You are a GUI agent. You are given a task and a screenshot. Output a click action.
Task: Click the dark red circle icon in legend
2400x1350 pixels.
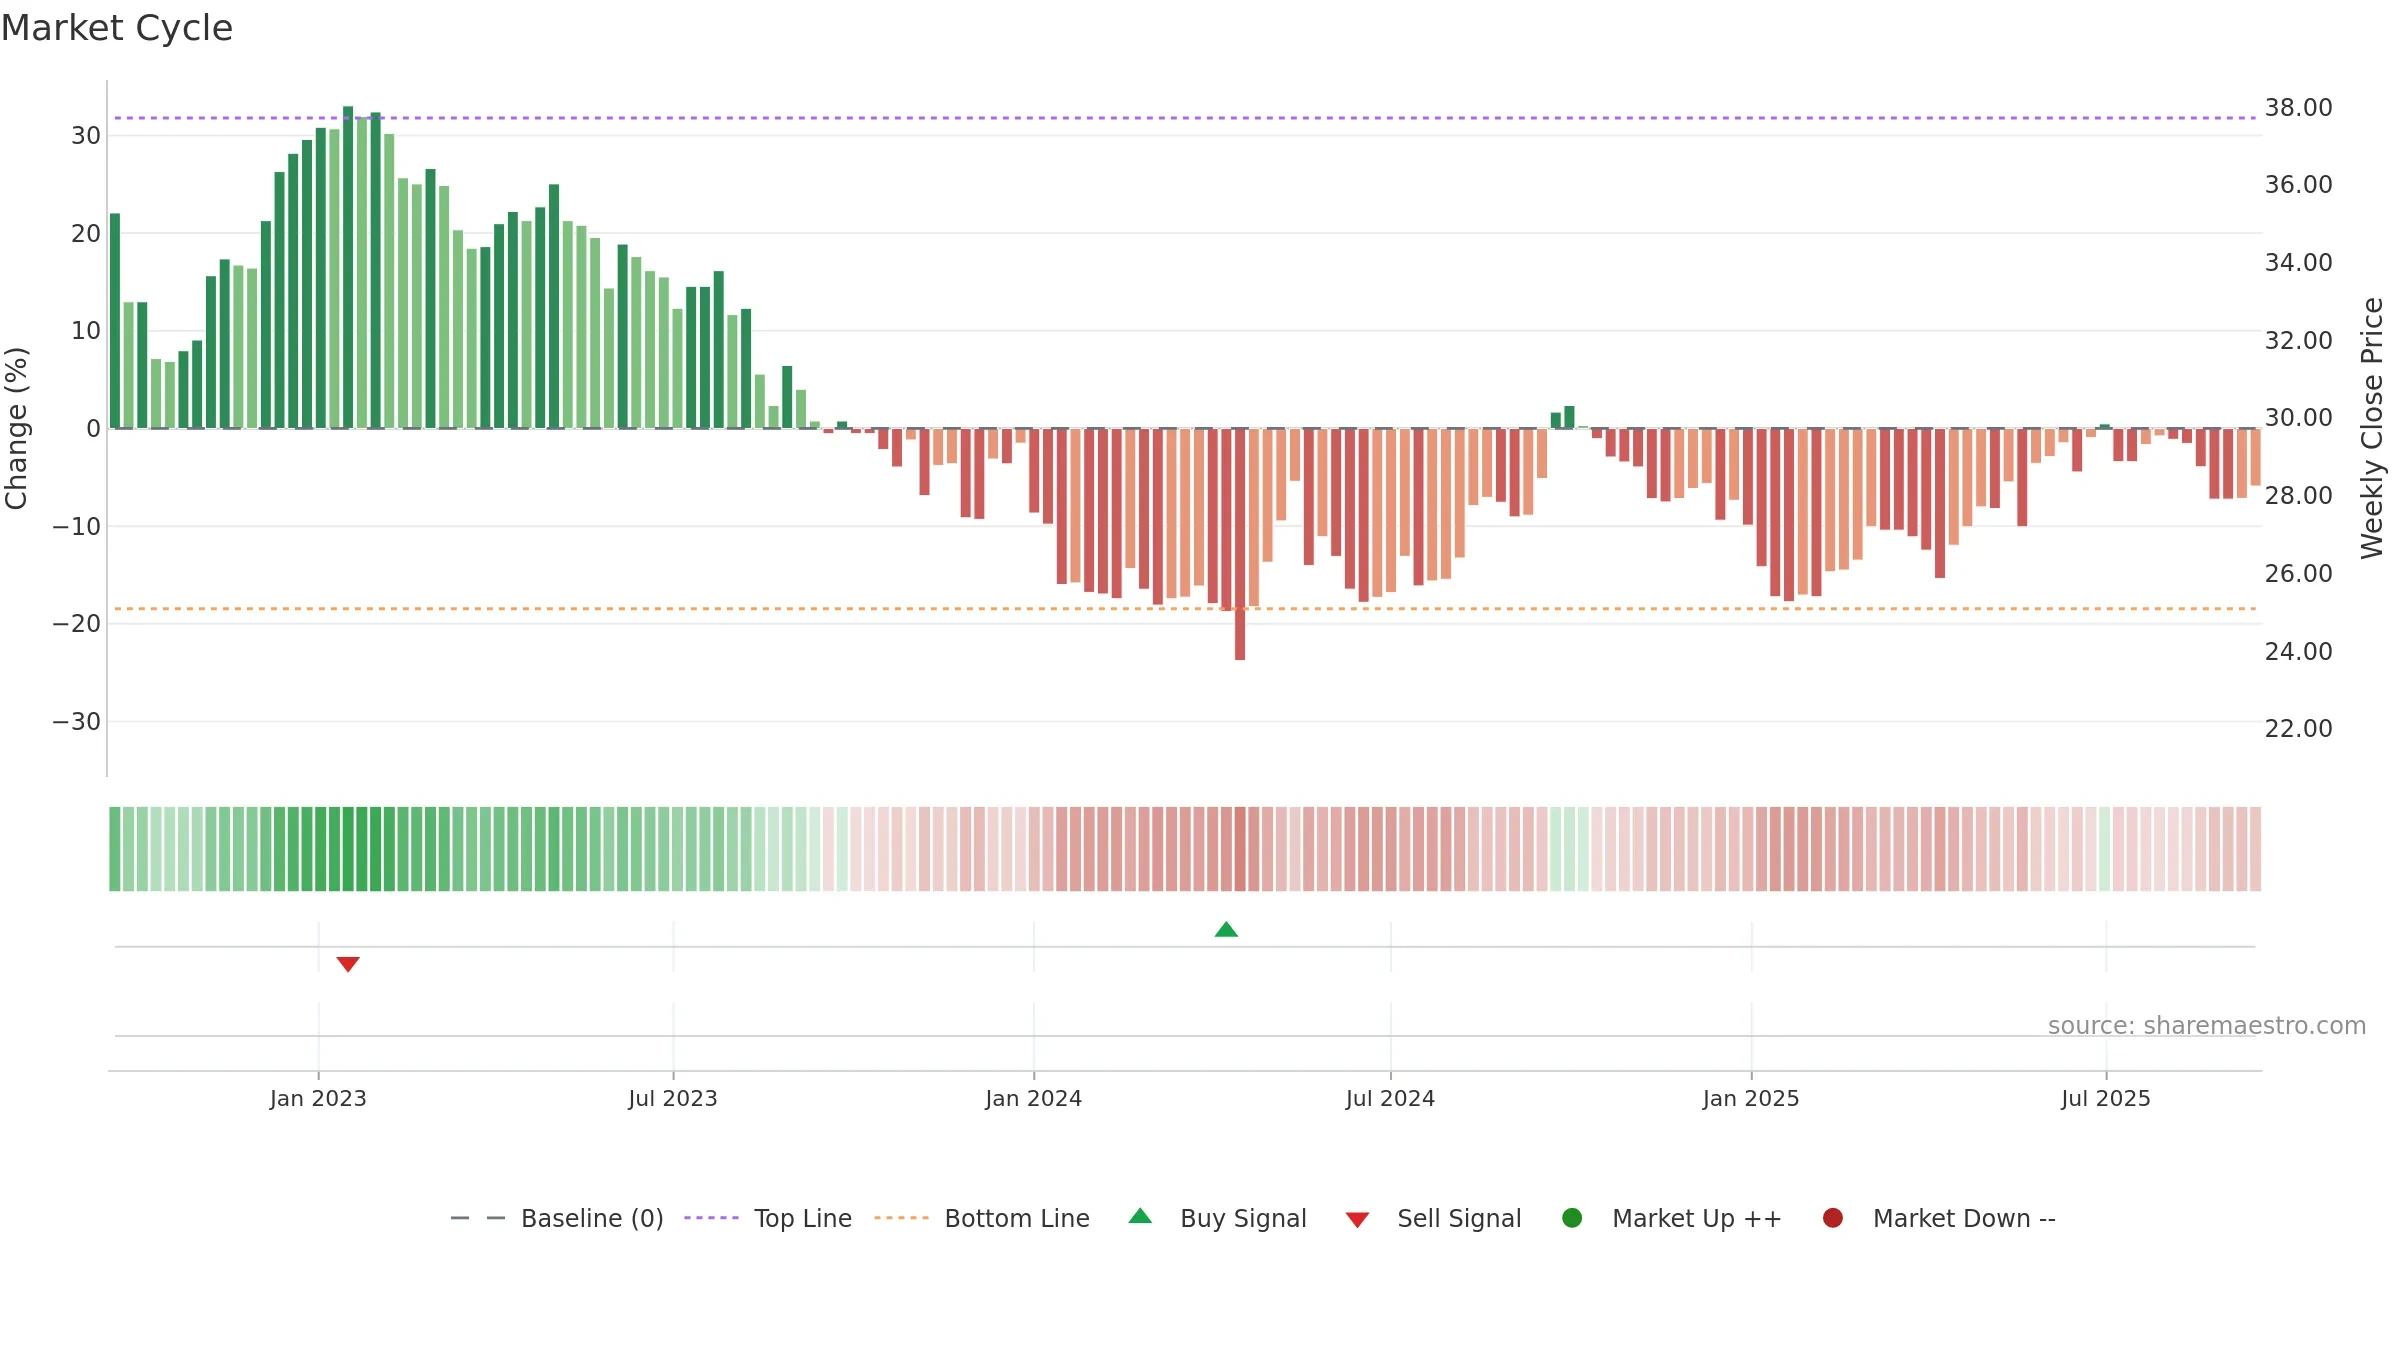(1833, 1218)
